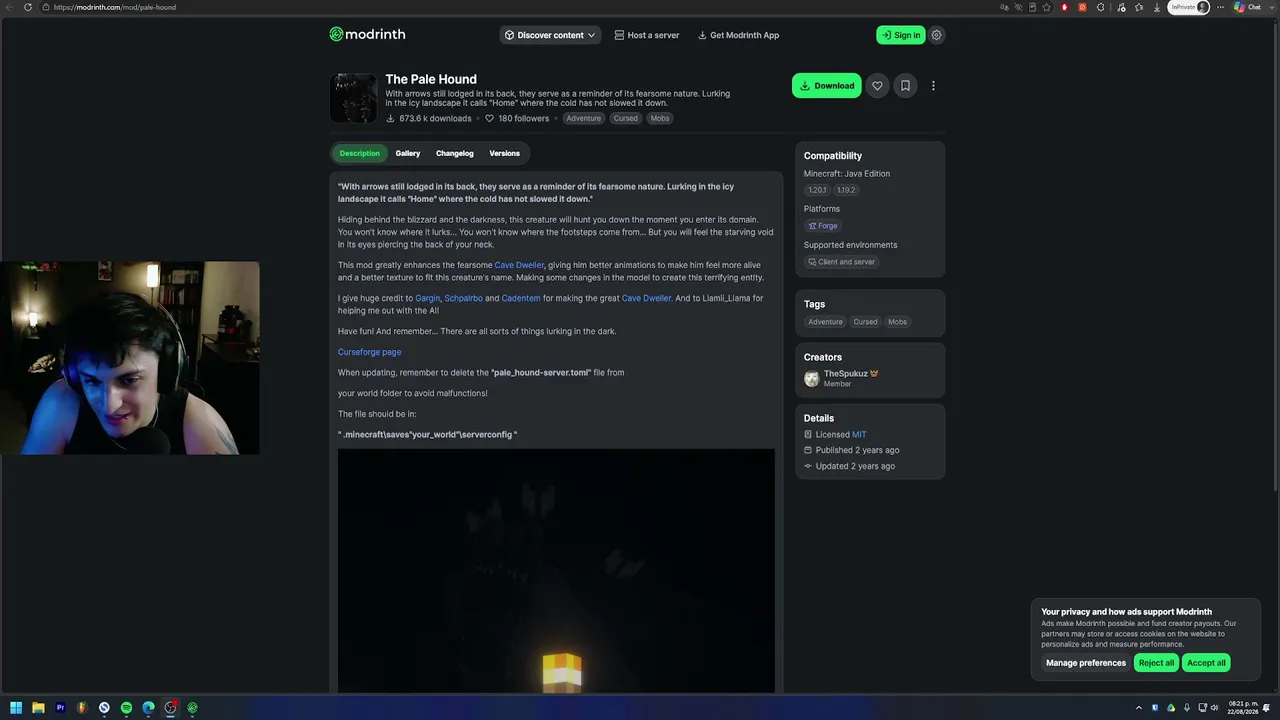Viewport: 1280px width, 720px height.
Task: Open Premiere Pro from the taskbar
Action: 60,708
